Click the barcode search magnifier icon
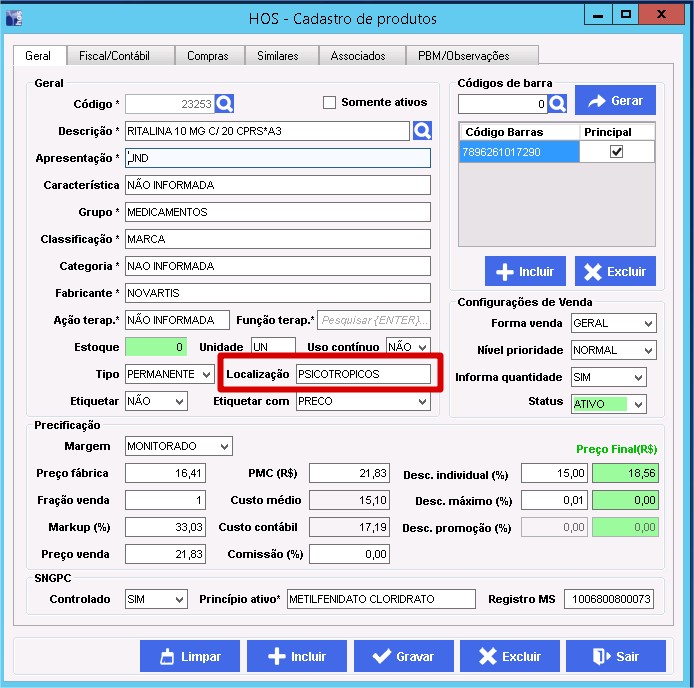This screenshot has height=688, width=694. [557, 104]
